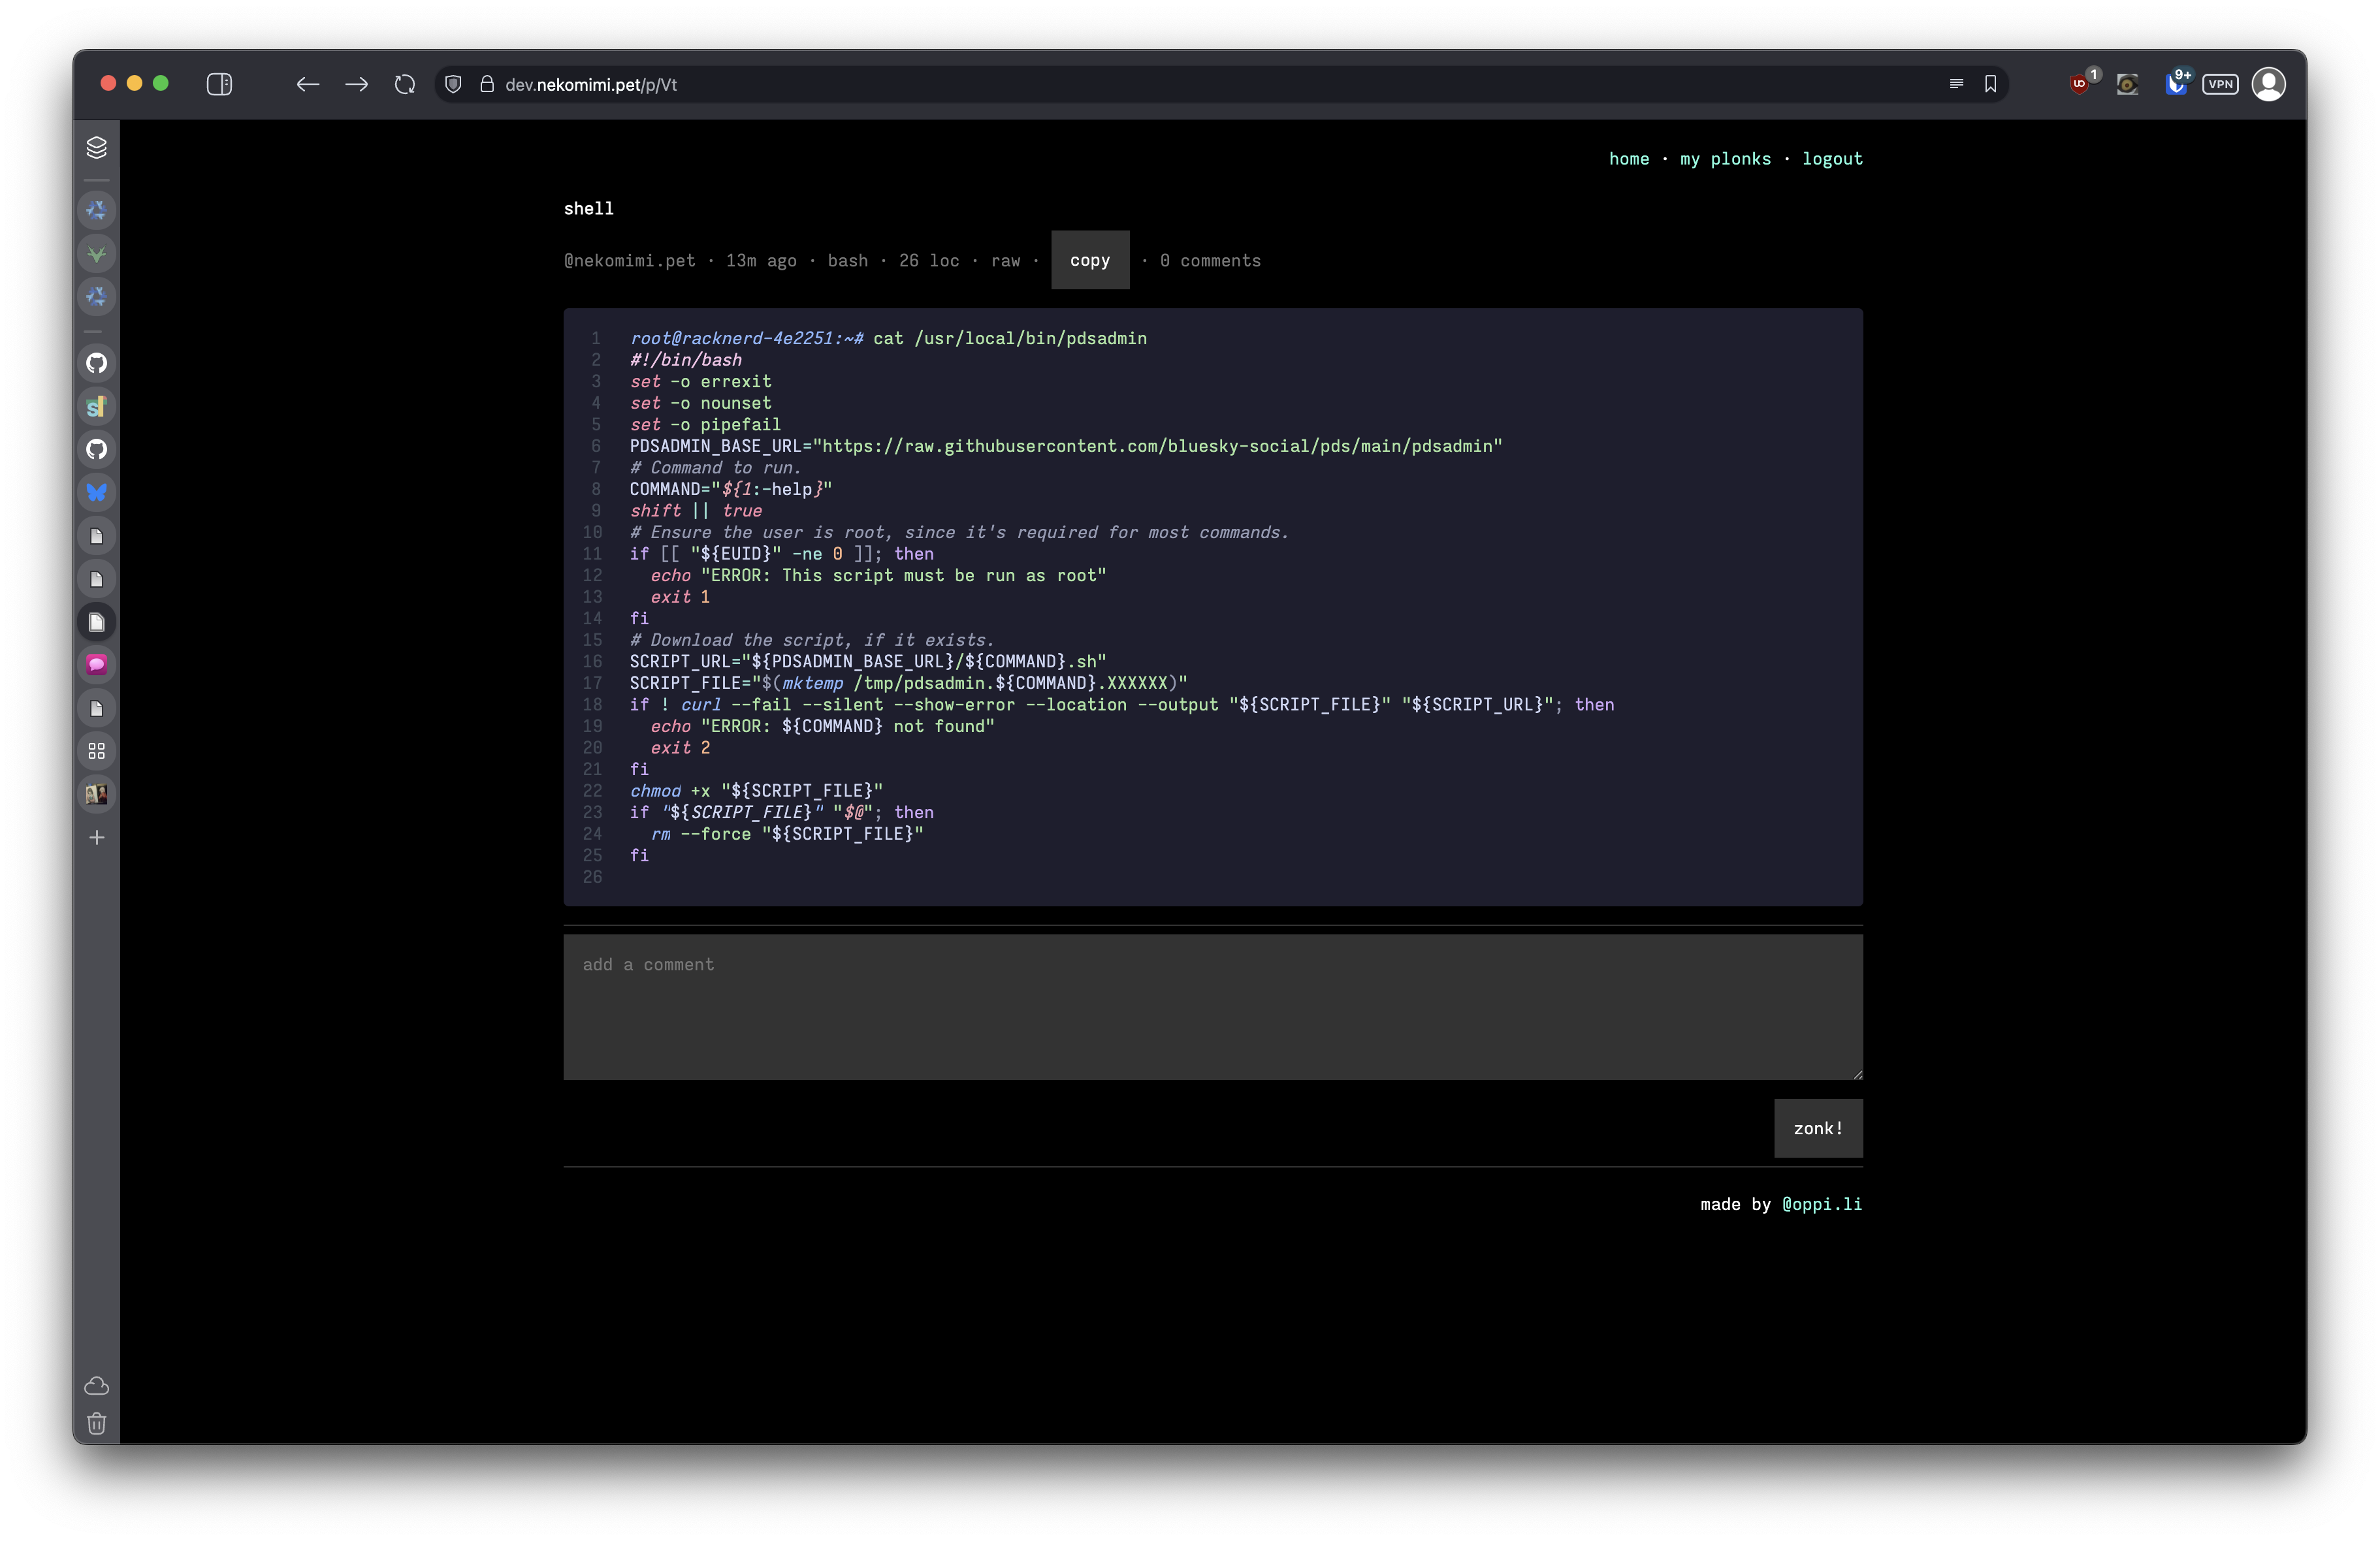Submit comment with zonk! button
This screenshot has width=2380, height=1541.
tap(1817, 1129)
